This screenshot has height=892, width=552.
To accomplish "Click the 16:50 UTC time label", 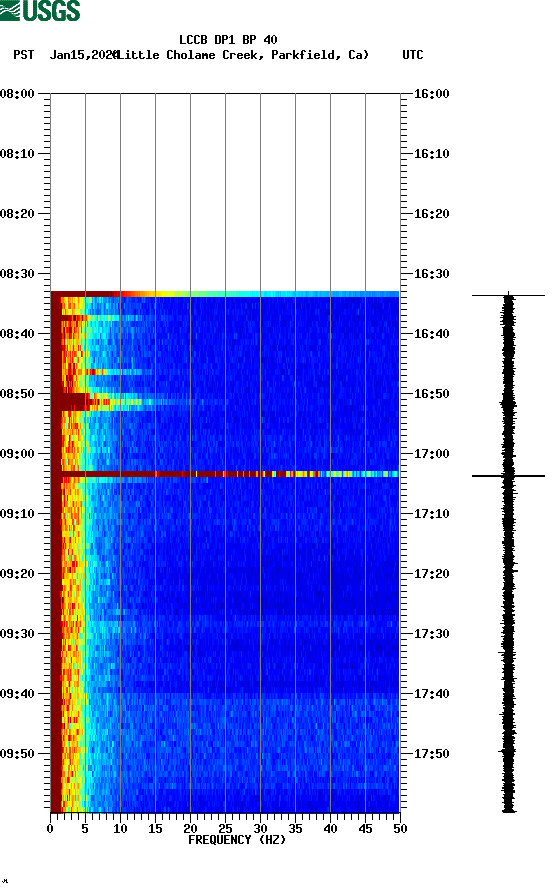I will tap(431, 394).
